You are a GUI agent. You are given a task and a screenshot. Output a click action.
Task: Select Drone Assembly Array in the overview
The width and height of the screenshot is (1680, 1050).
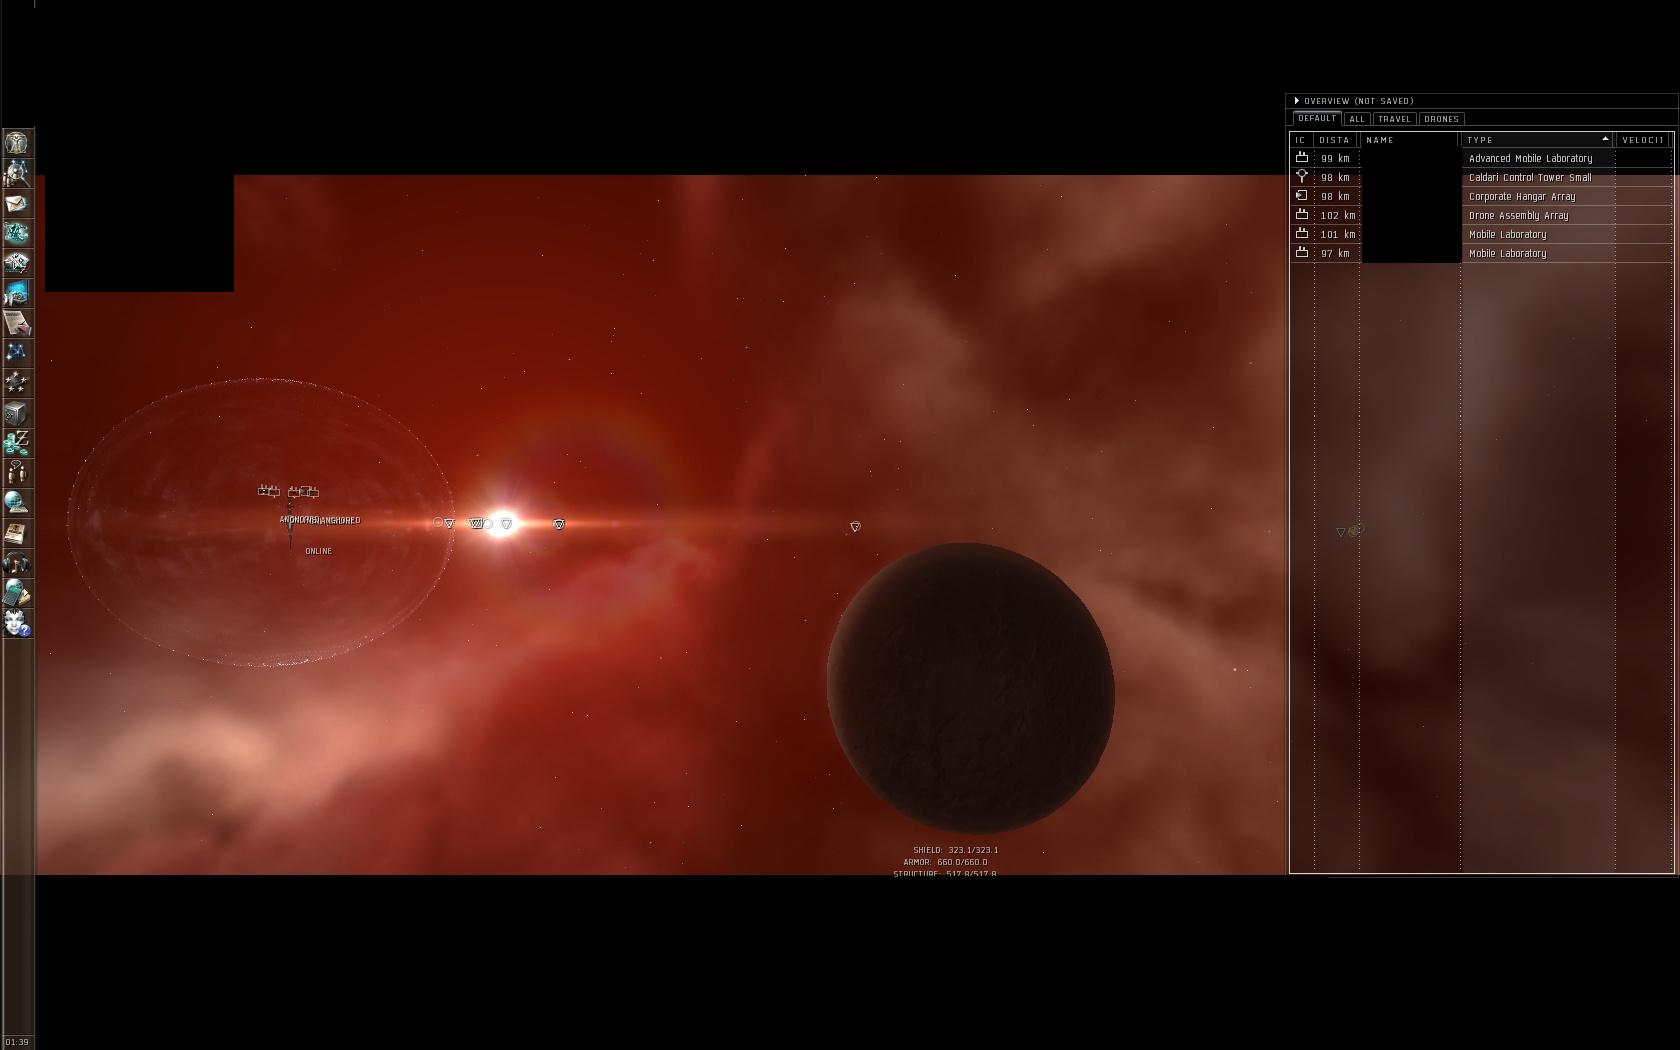(x=1482, y=215)
